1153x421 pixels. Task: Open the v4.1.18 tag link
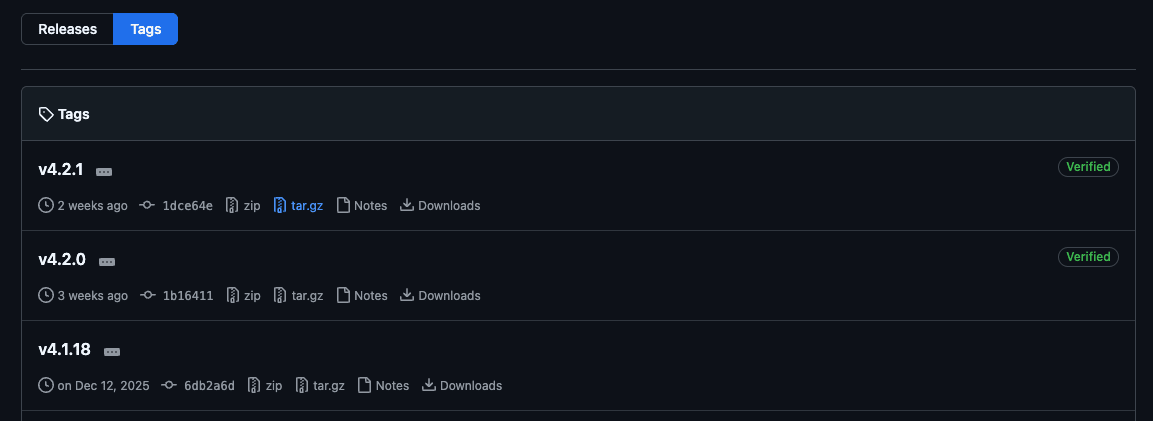[65, 350]
